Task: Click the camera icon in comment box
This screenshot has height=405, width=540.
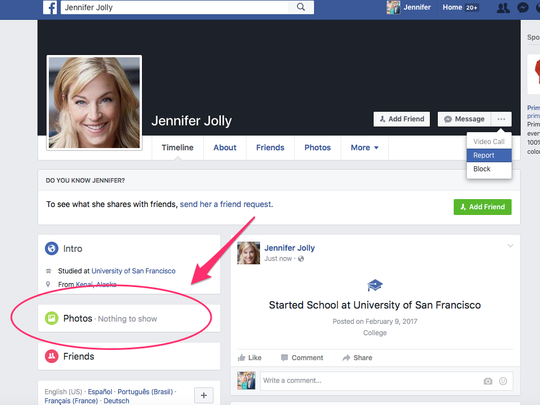Action: coord(488,381)
